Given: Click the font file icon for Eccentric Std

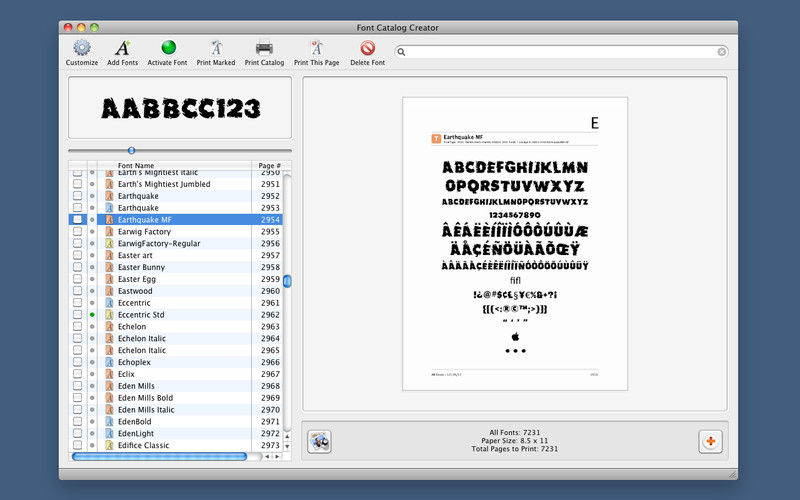Looking at the screenshot, I should 109,315.
